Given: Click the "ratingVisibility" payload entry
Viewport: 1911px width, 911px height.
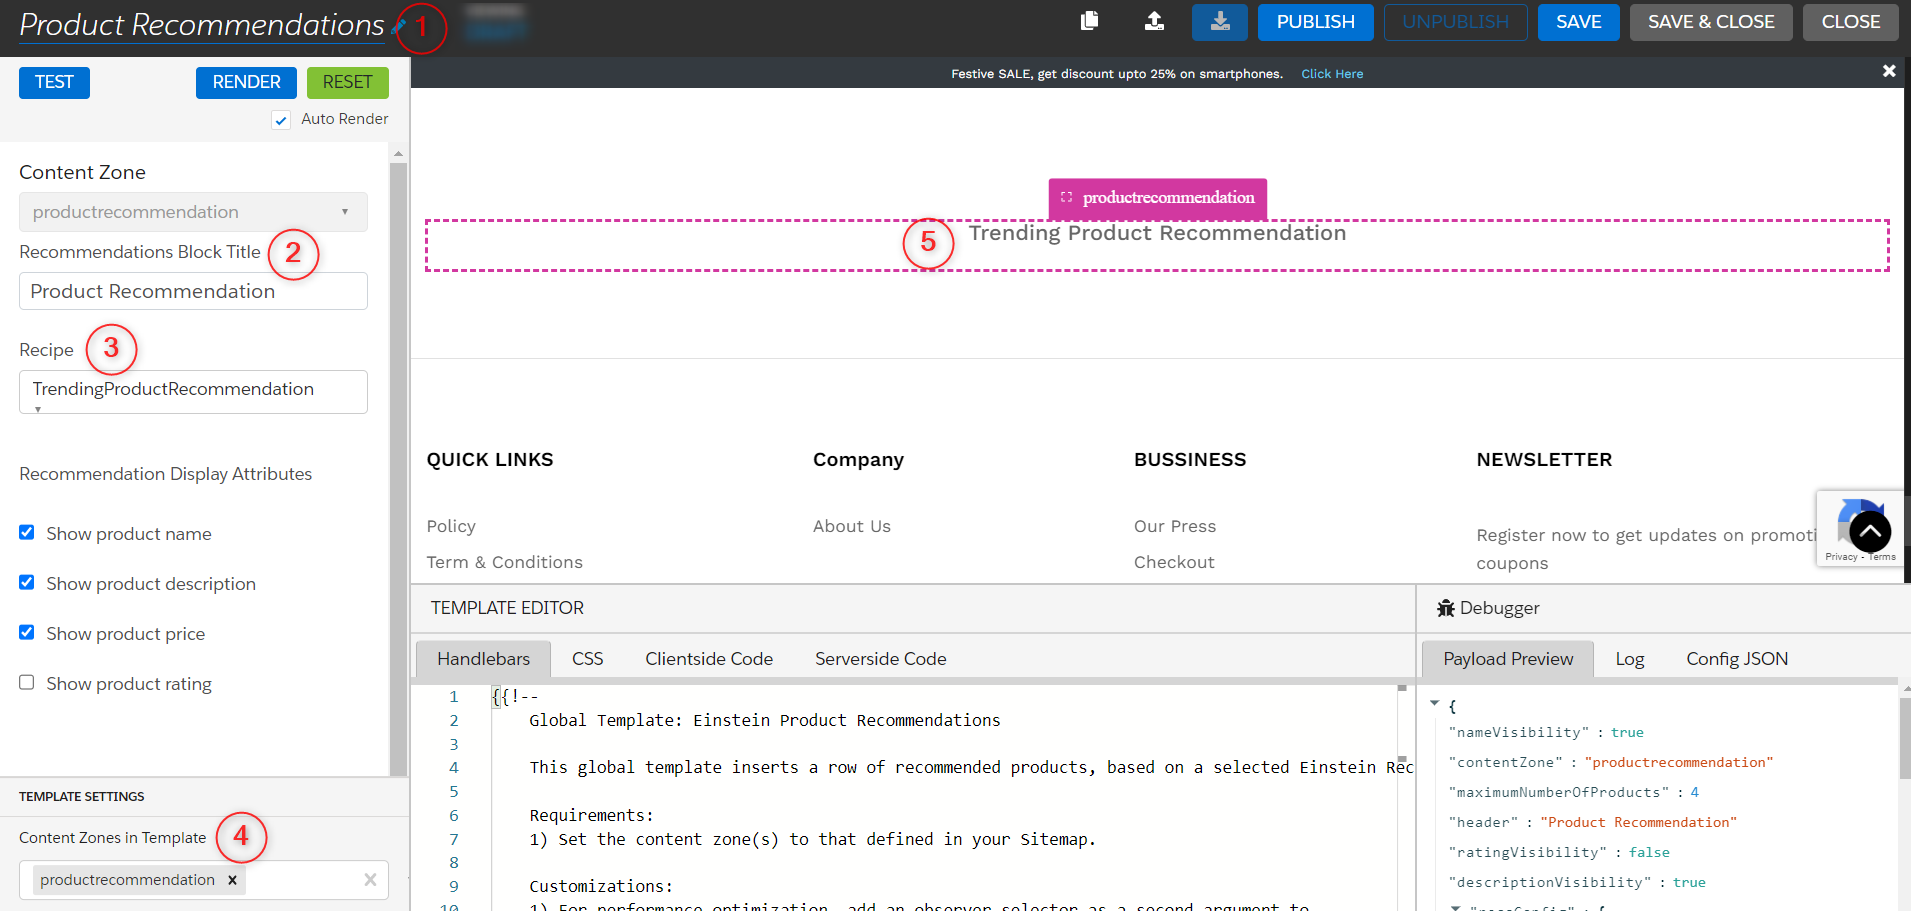Looking at the screenshot, I should click(1559, 852).
